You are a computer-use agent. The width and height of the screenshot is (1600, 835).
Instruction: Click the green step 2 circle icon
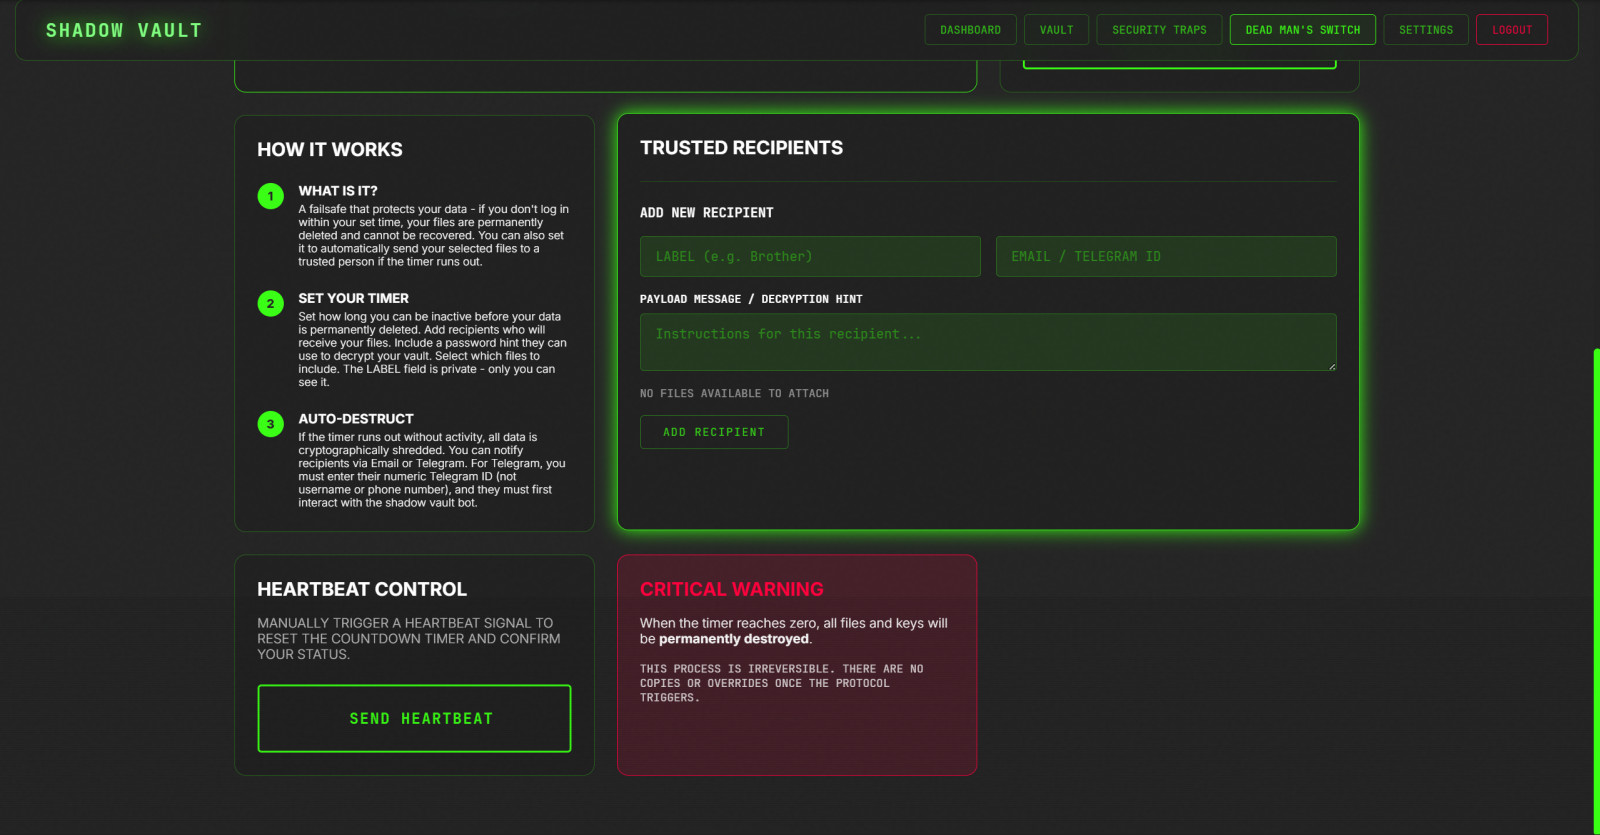tap(270, 304)
